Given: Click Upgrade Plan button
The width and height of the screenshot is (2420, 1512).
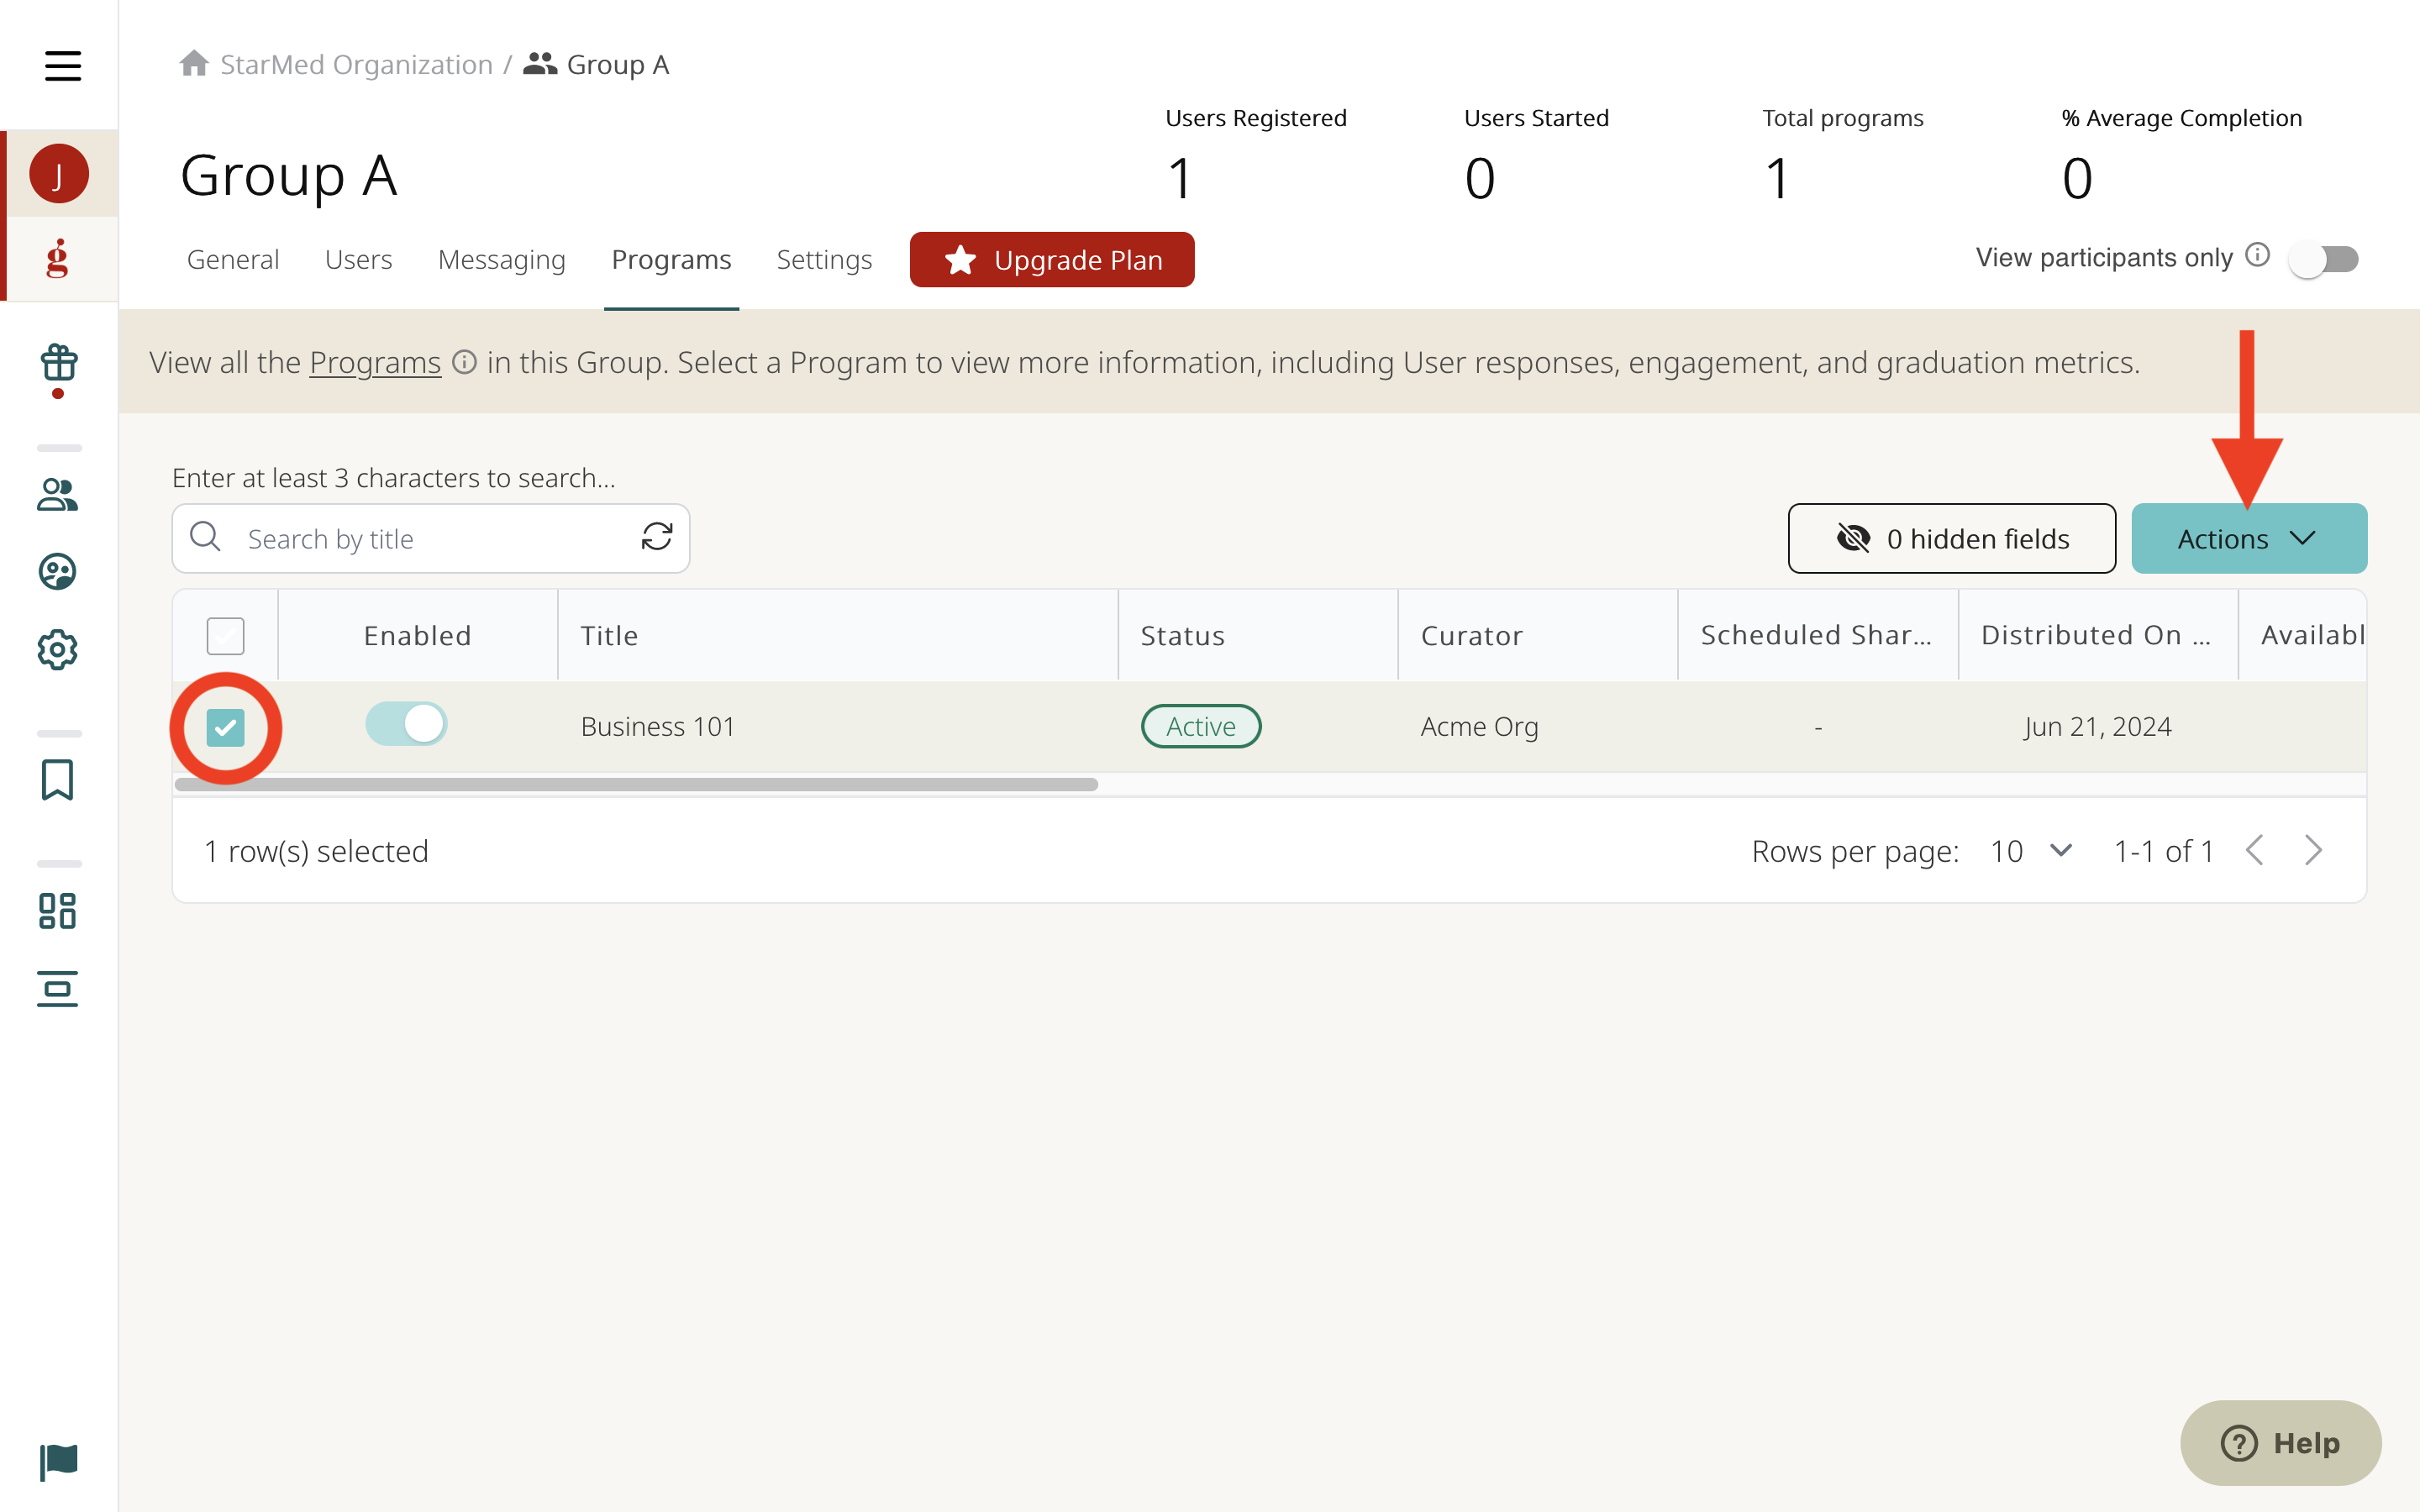Looking at the screenshot, I should [x=1052, y=260].
